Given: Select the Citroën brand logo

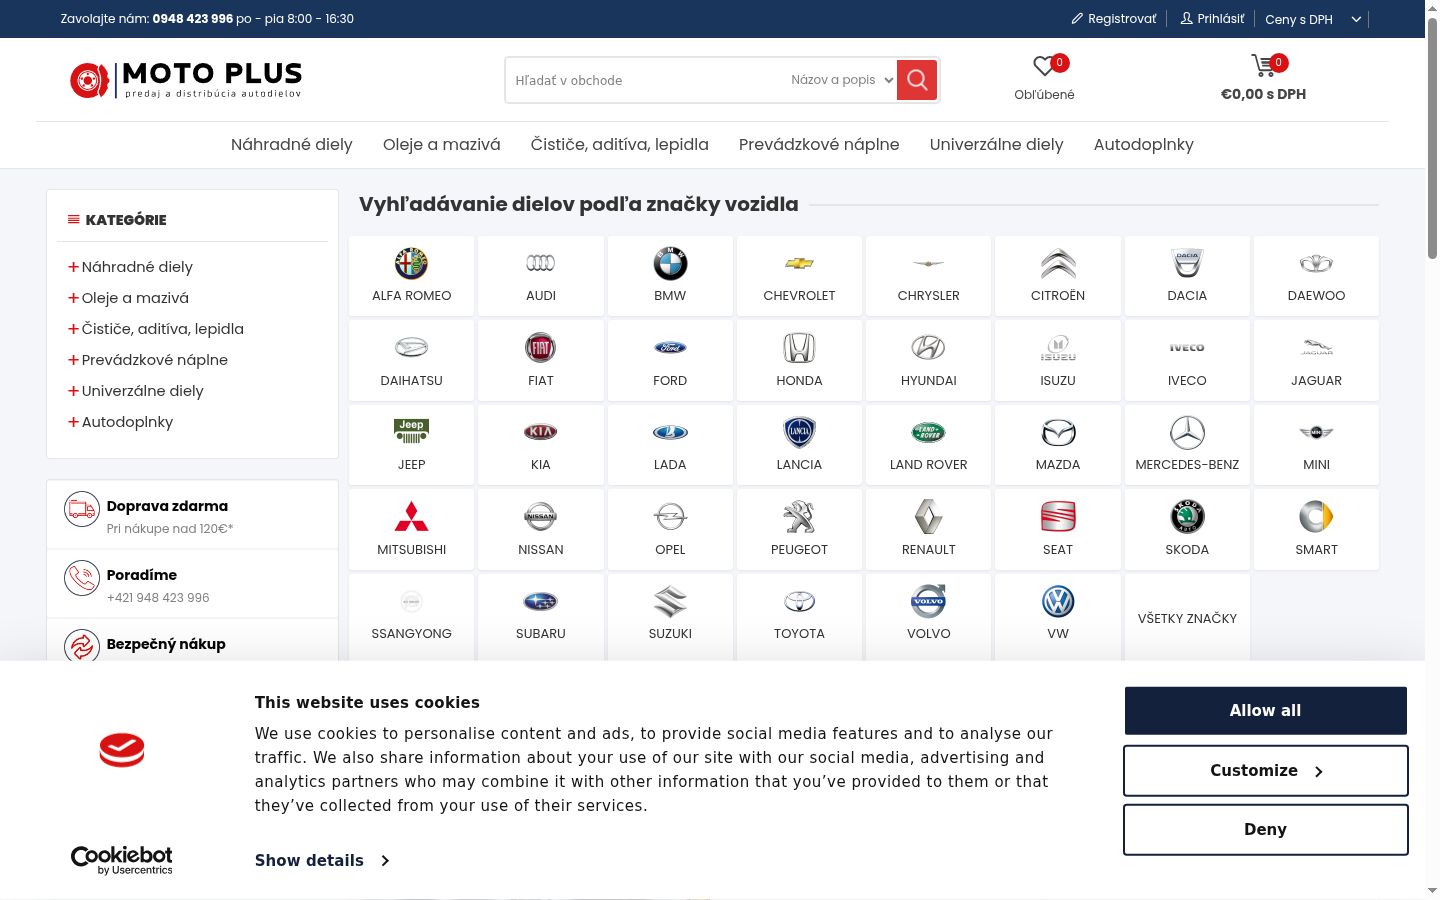Looking at the screenshot, I should click(1058, 264).
